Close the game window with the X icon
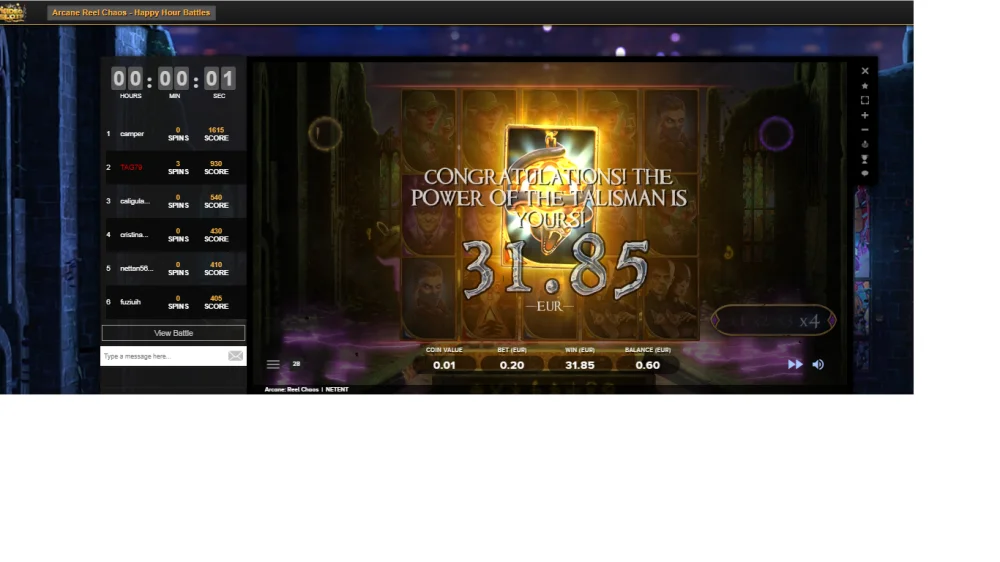 [x=865, y=71]
